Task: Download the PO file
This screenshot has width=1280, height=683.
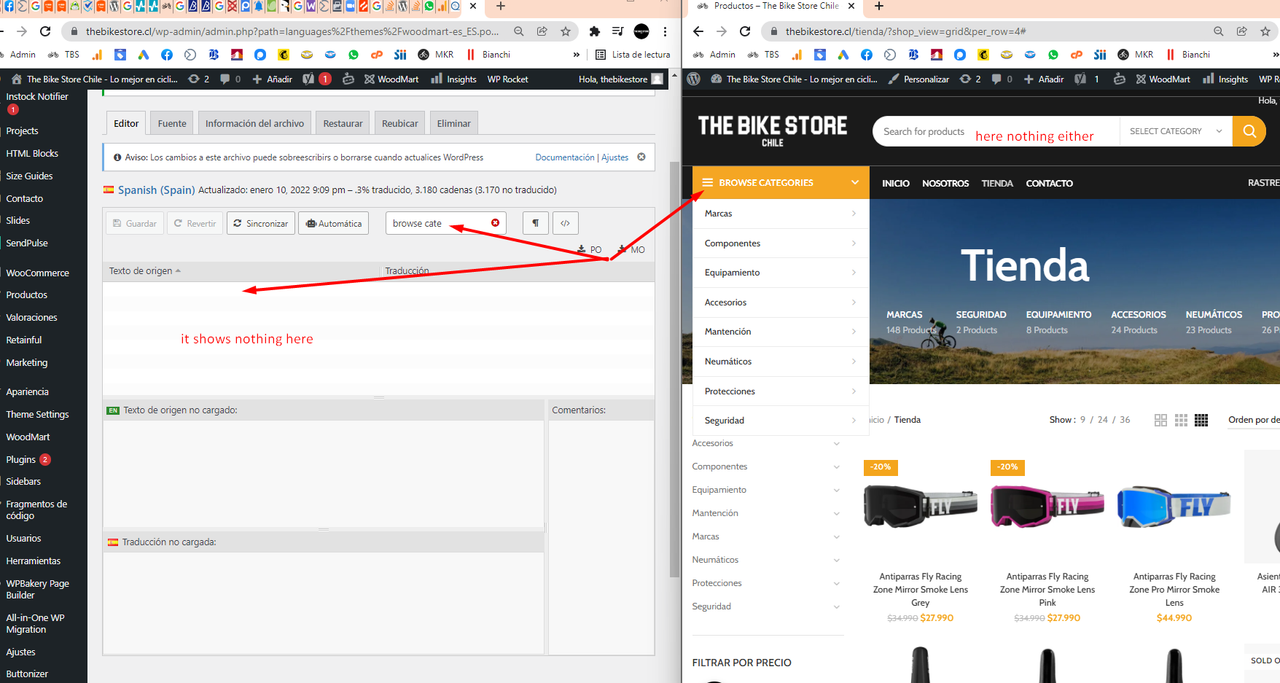Action: point(590,249)
